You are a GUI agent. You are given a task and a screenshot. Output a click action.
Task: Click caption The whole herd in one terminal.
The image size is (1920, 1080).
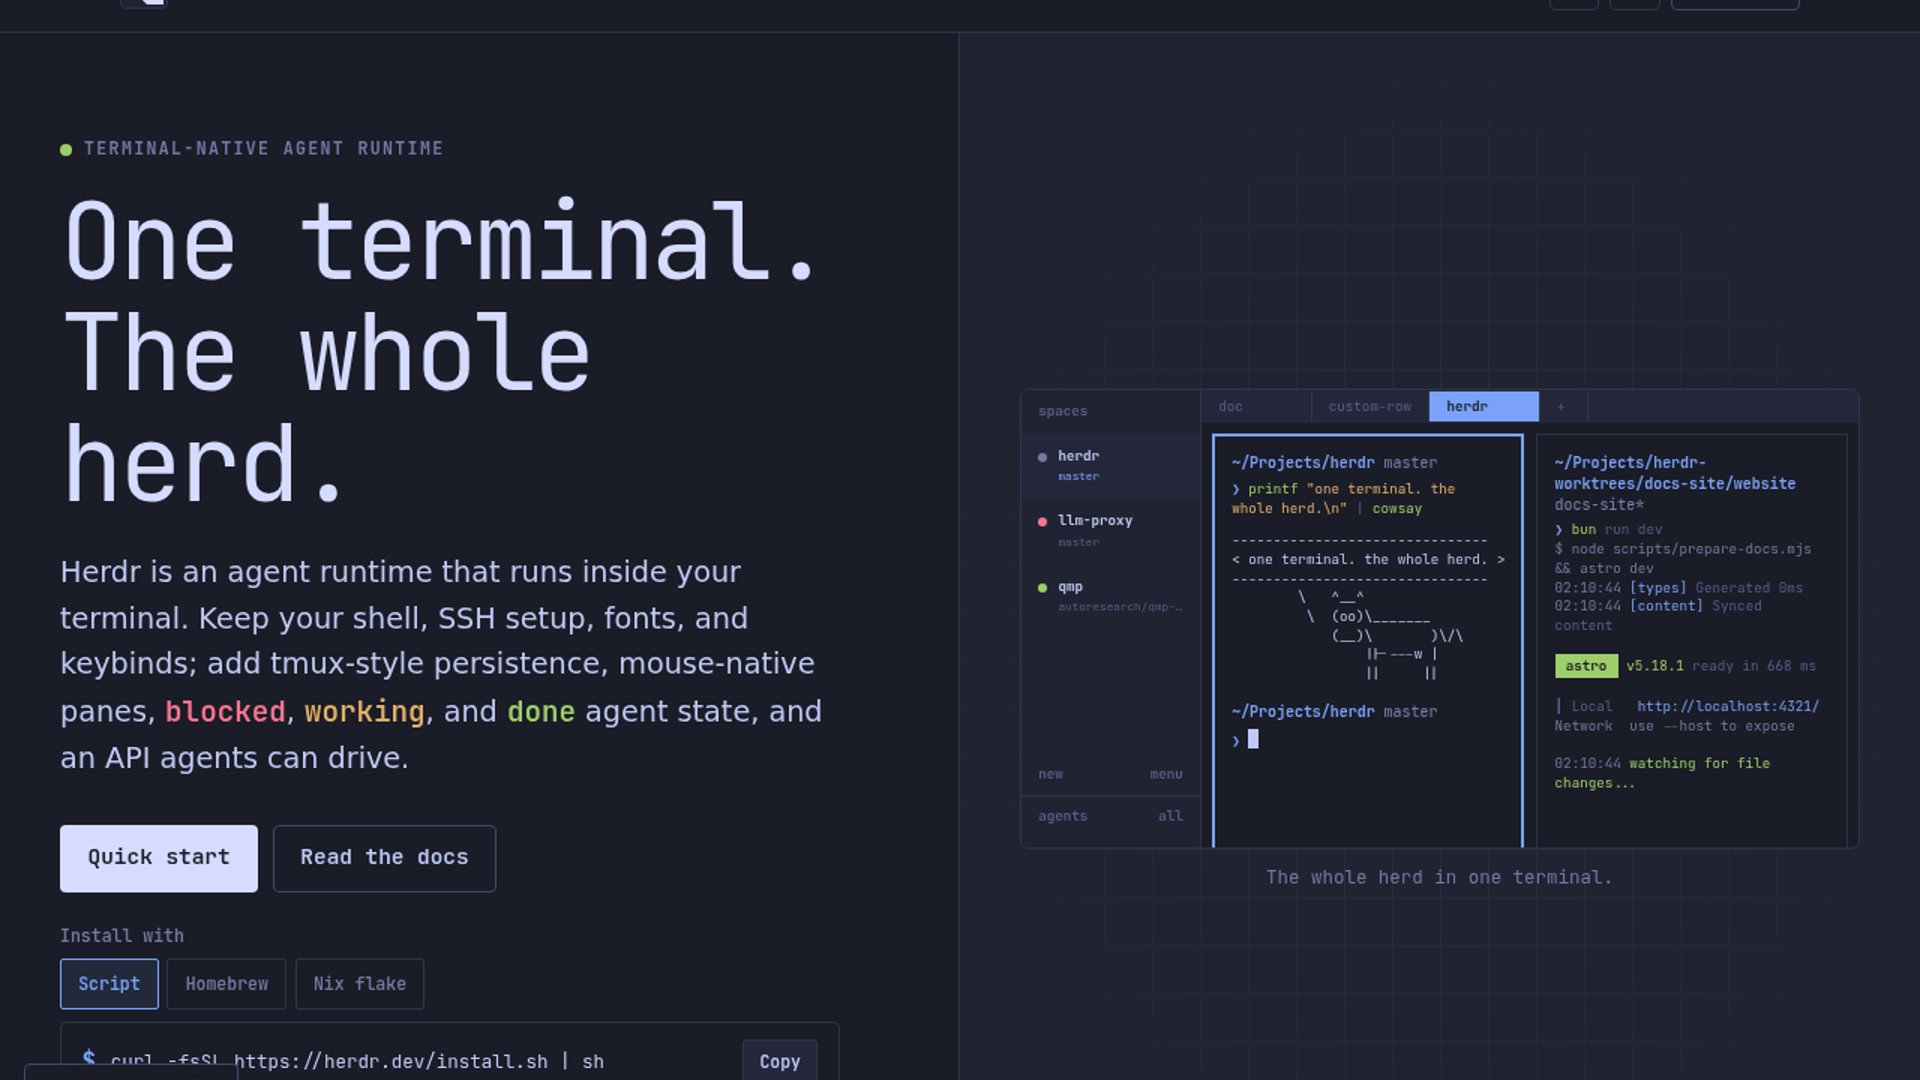pyautogui.click(x=1439, y=877)
